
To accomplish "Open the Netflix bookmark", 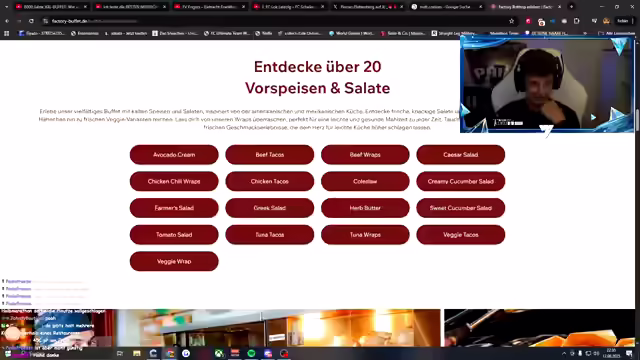I will coord(264,33).
